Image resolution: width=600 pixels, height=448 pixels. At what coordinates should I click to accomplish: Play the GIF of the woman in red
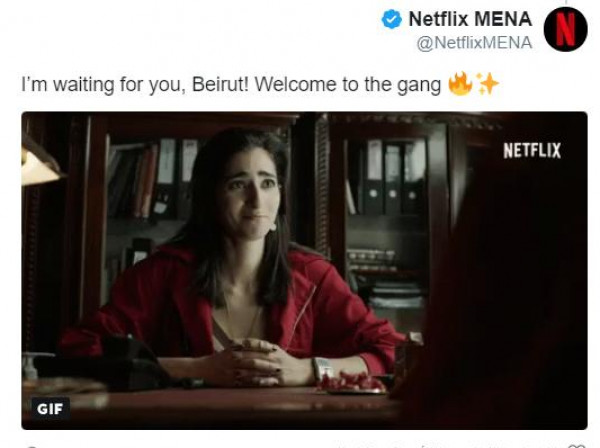coord(304,270)
